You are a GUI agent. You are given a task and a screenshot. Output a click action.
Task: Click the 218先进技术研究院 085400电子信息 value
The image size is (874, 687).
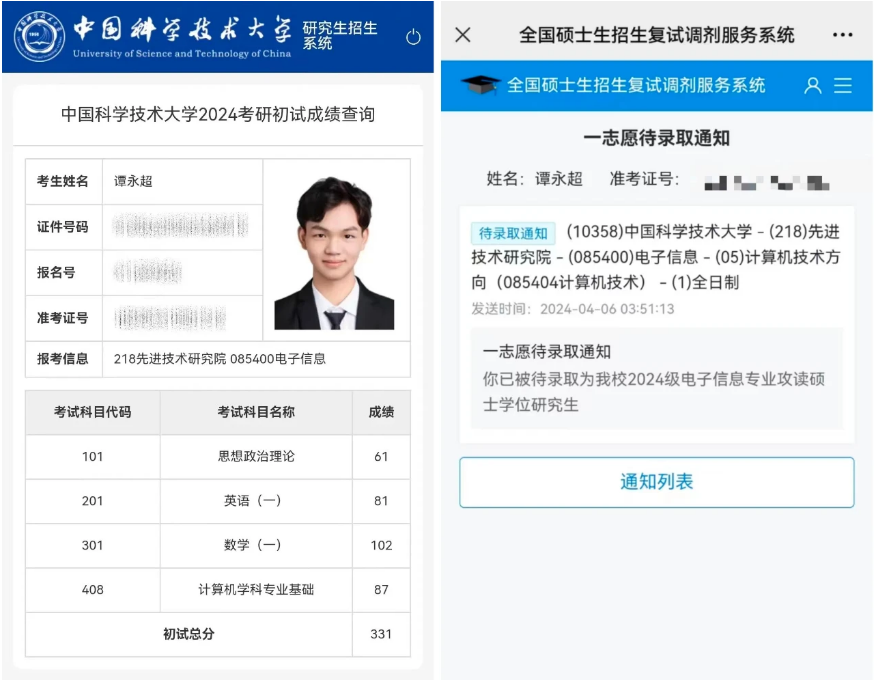[220, 359]
